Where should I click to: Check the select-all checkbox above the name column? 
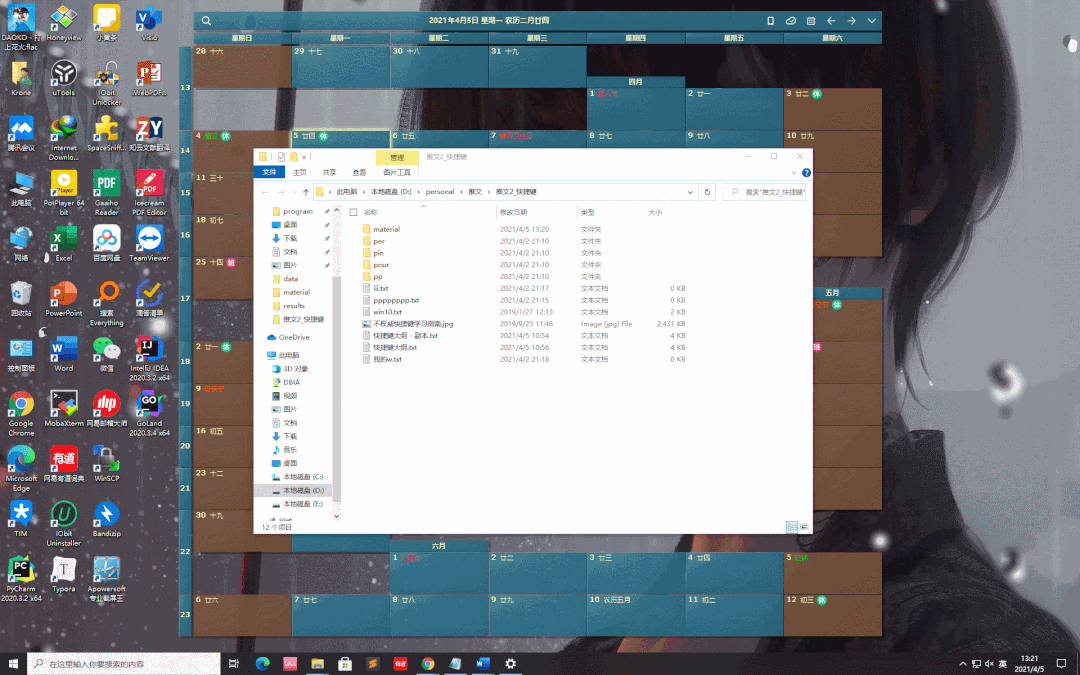click(352, 212)
